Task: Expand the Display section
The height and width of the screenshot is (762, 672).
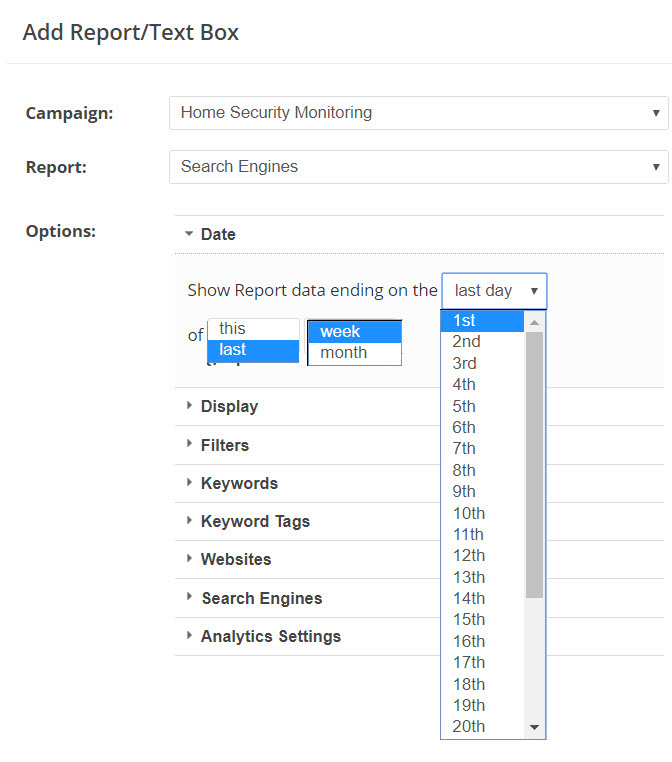Action: point(229,407)
